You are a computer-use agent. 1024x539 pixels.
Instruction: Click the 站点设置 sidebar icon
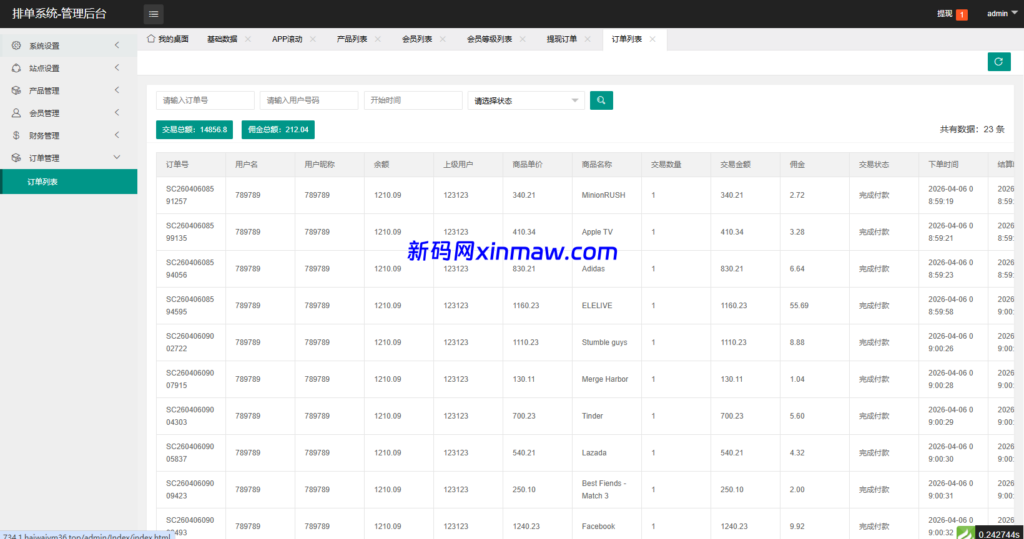pyautogui.click(x=16, y=68)
